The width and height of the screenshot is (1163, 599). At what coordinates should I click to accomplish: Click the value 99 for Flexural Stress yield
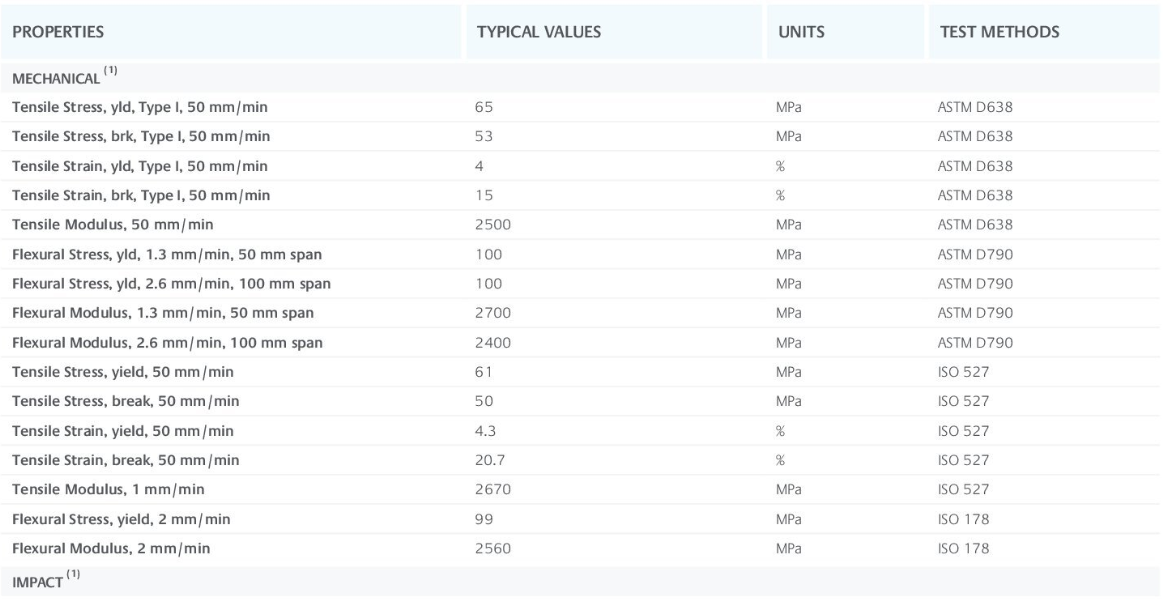[484, 519]
